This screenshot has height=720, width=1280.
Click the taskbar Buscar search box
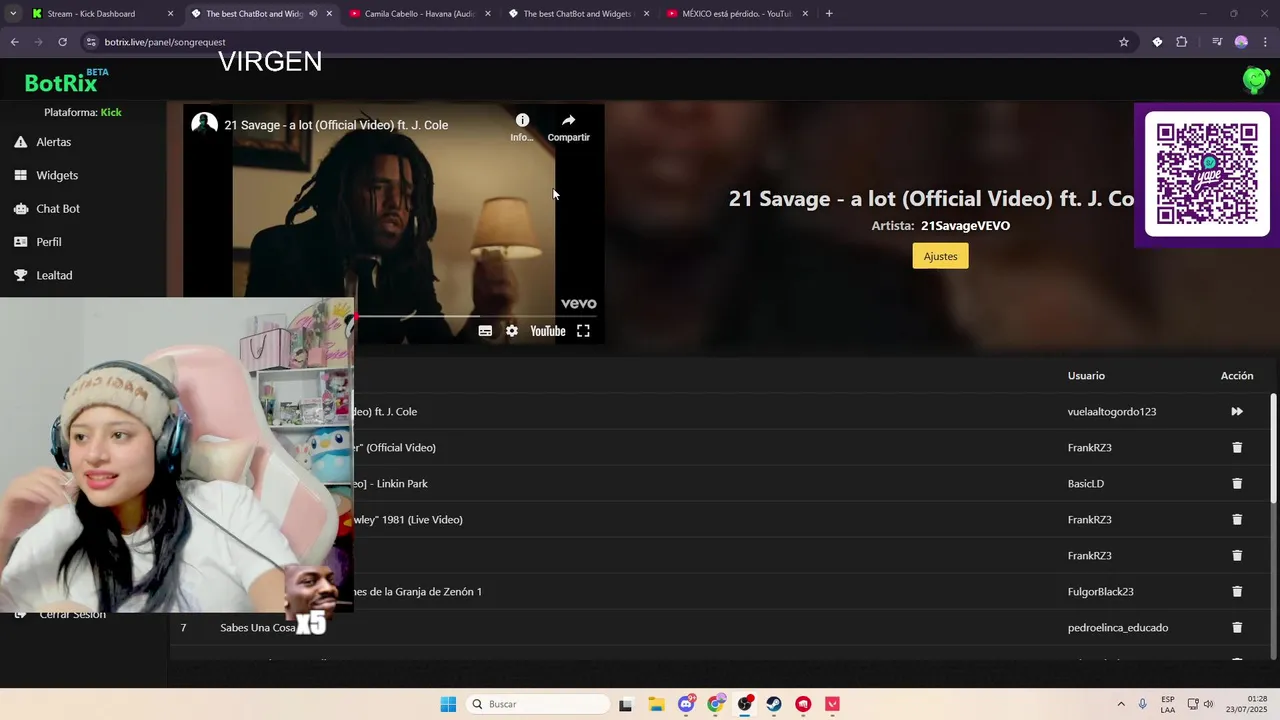pyautogui.click(x=538, y=704)
